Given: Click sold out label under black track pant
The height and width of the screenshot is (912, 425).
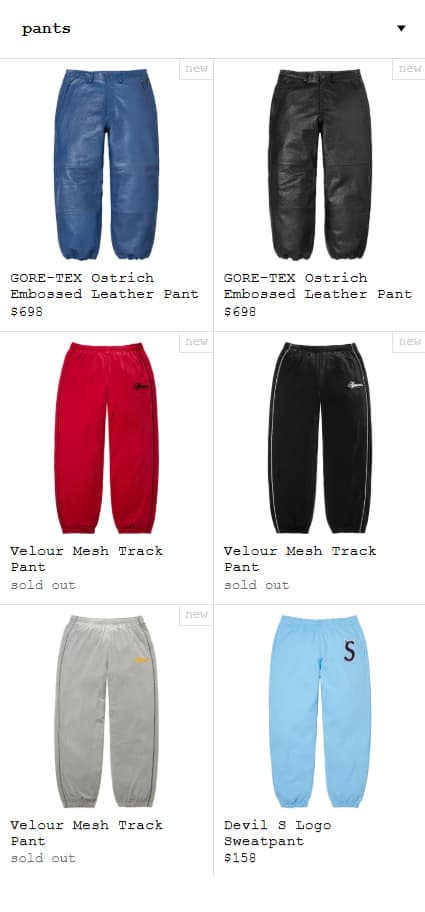Looking at the screenshot, I should [x=256, y=585].
